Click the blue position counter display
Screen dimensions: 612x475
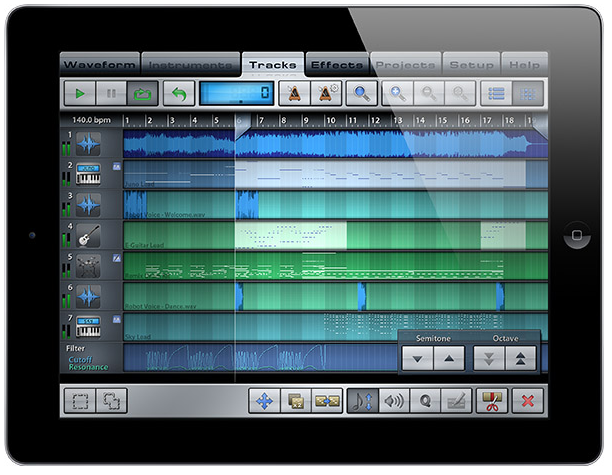click(x=237, y=93)
